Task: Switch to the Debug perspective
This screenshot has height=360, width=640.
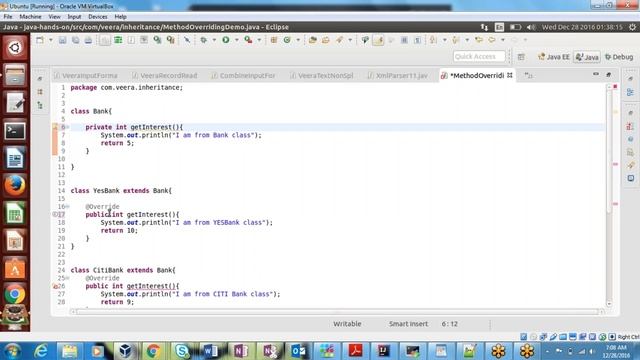Action: pyautogui.click(x=619, y=57)
